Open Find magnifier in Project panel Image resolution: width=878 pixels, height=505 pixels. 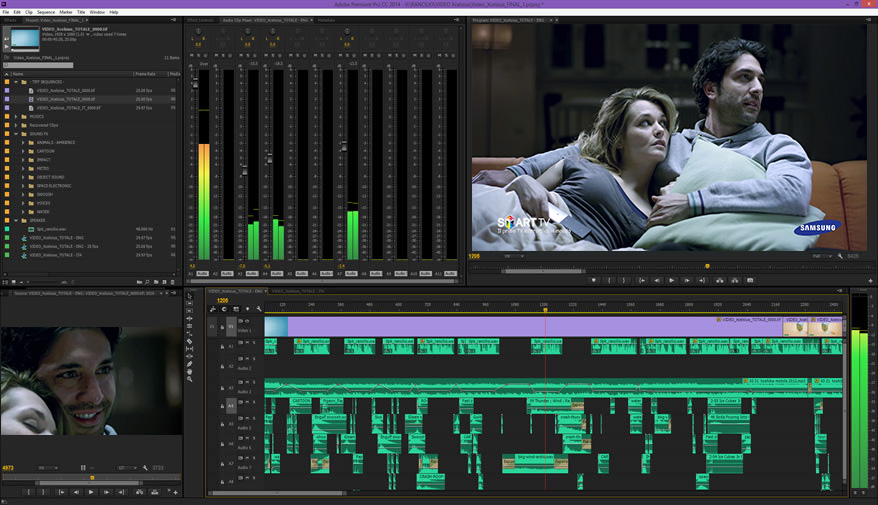[147, 282]
